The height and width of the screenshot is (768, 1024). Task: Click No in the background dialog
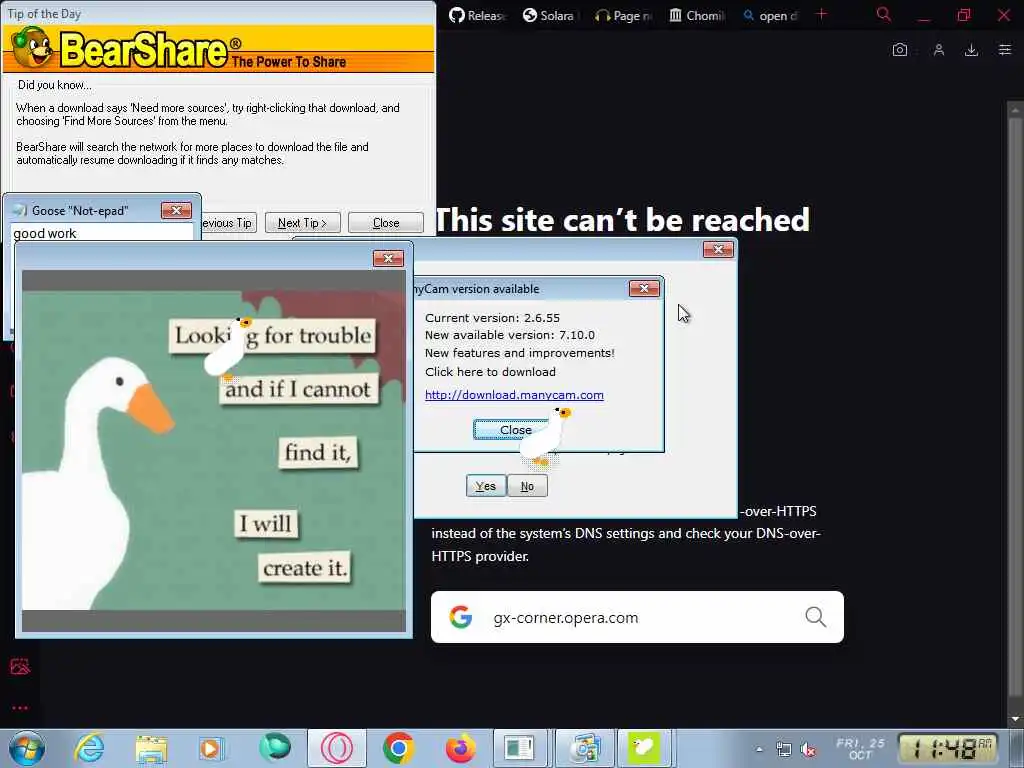pos(527,486)
